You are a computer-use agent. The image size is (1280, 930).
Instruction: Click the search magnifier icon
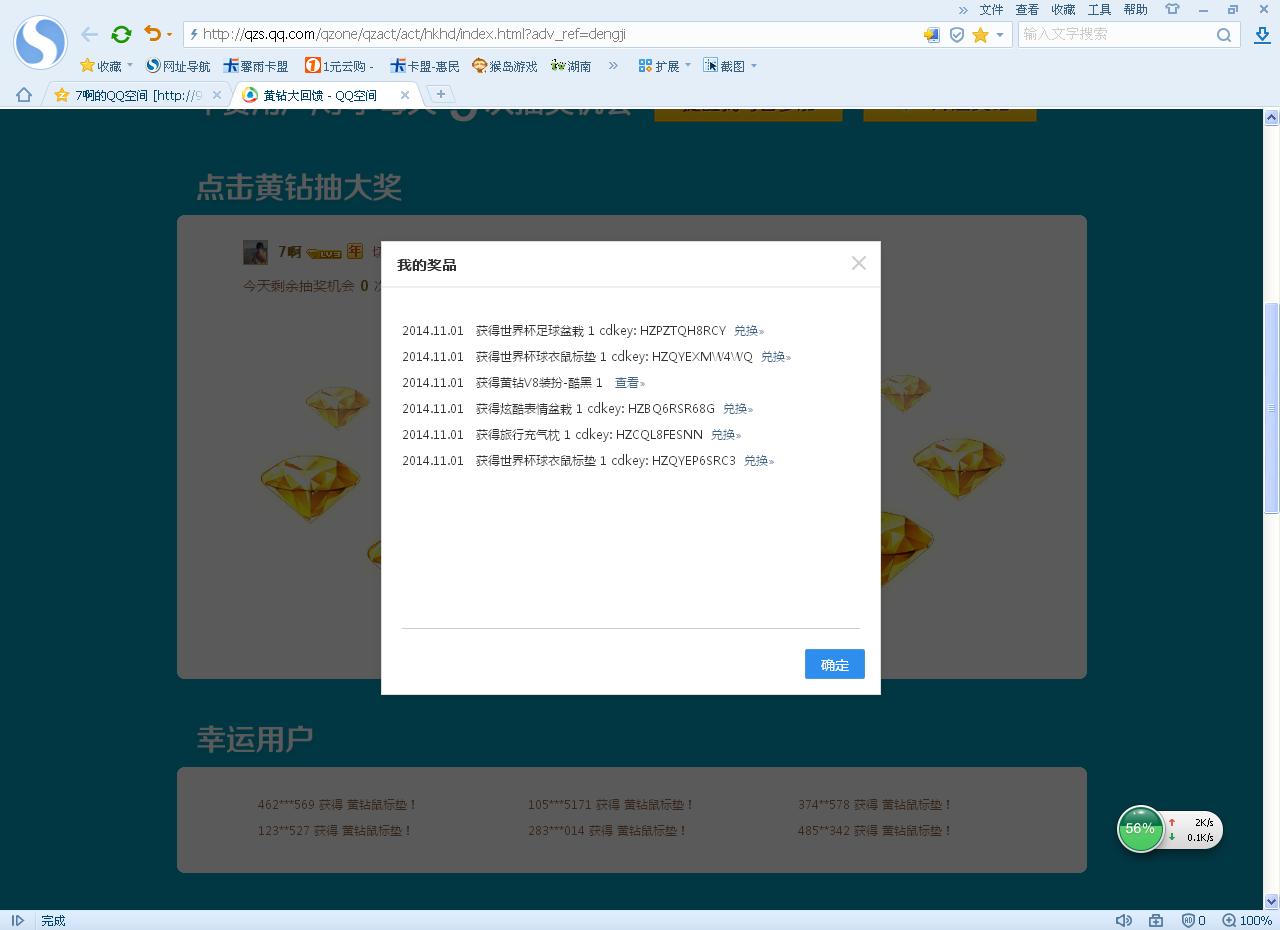click(x=1224, y=35)
